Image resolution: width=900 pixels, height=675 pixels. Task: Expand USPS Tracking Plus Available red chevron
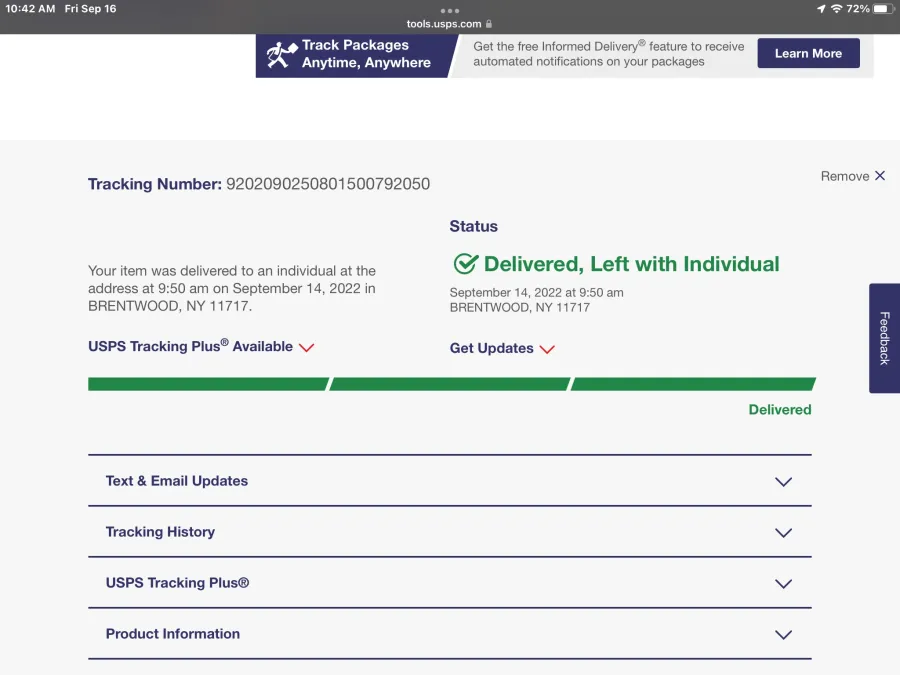(x=307, y=347)
